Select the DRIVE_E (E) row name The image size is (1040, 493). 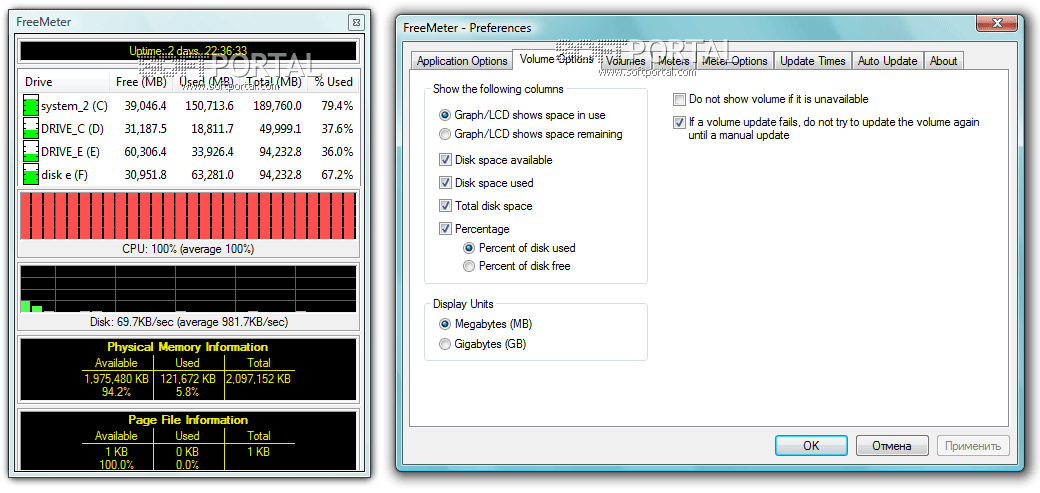point(70,152)
